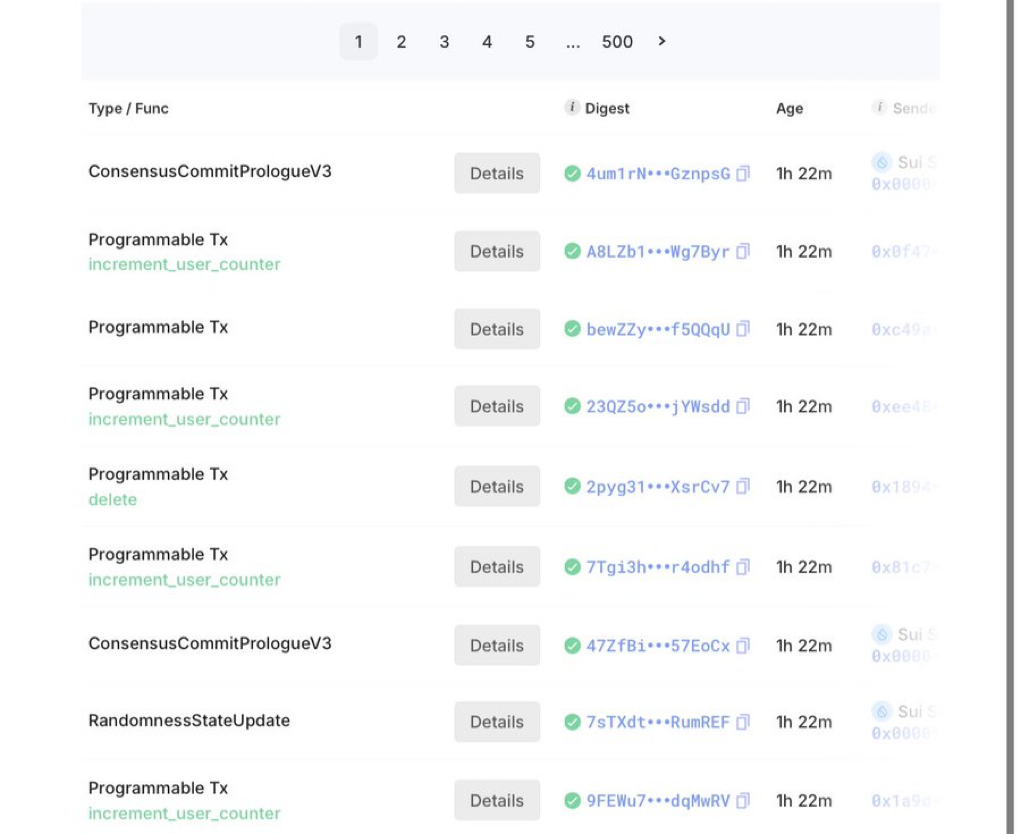Click the info icon beside Digest header
The width and height of the screenshot is (1020, 834).
(572, 108)
